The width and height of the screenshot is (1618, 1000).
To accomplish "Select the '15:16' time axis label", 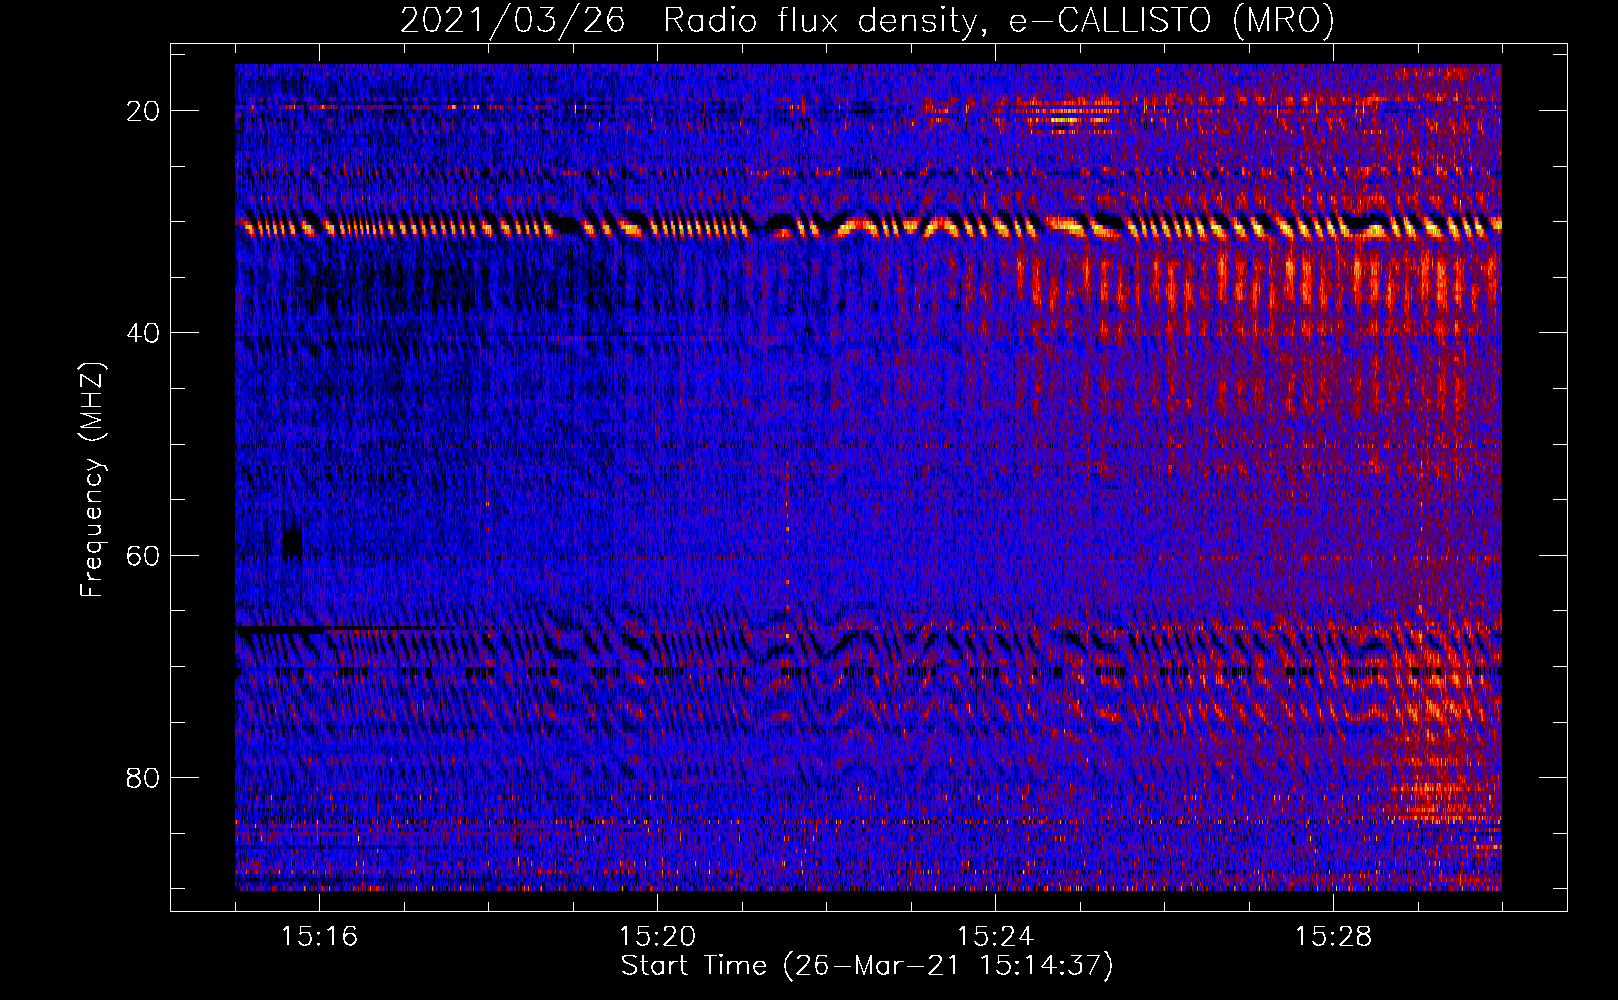I will point(319,937).
